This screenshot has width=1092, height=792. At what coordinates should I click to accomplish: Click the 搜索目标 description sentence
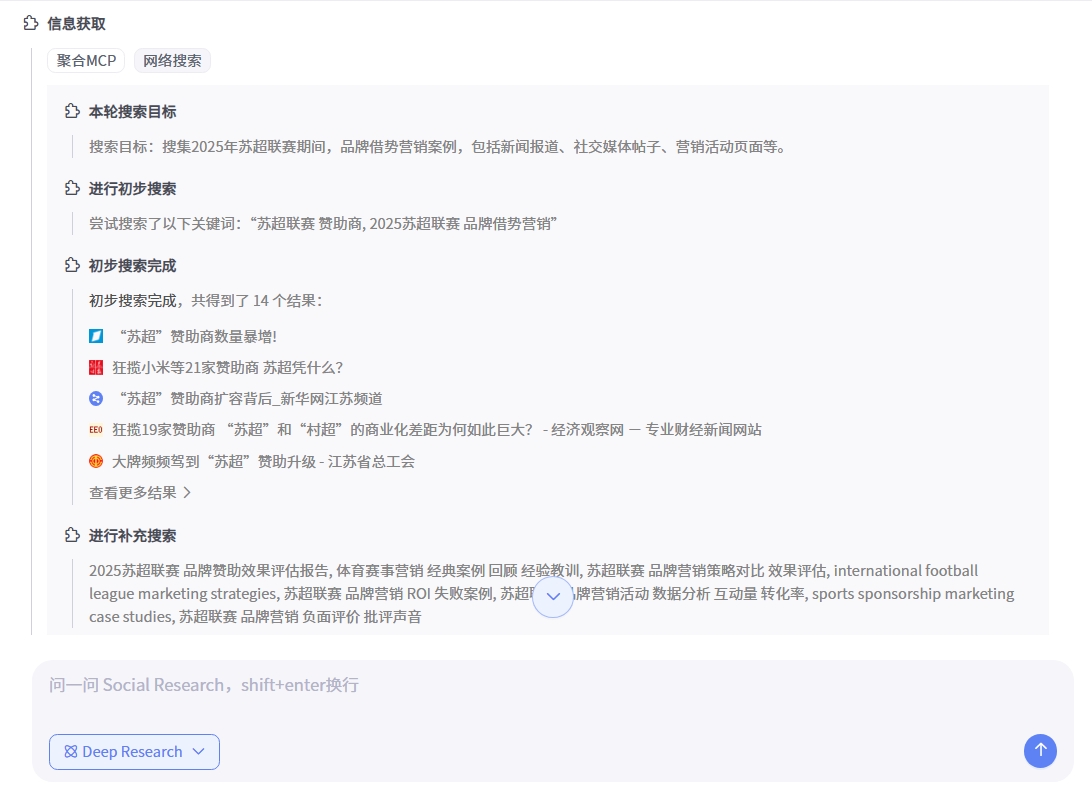click(x=437, y=147)
